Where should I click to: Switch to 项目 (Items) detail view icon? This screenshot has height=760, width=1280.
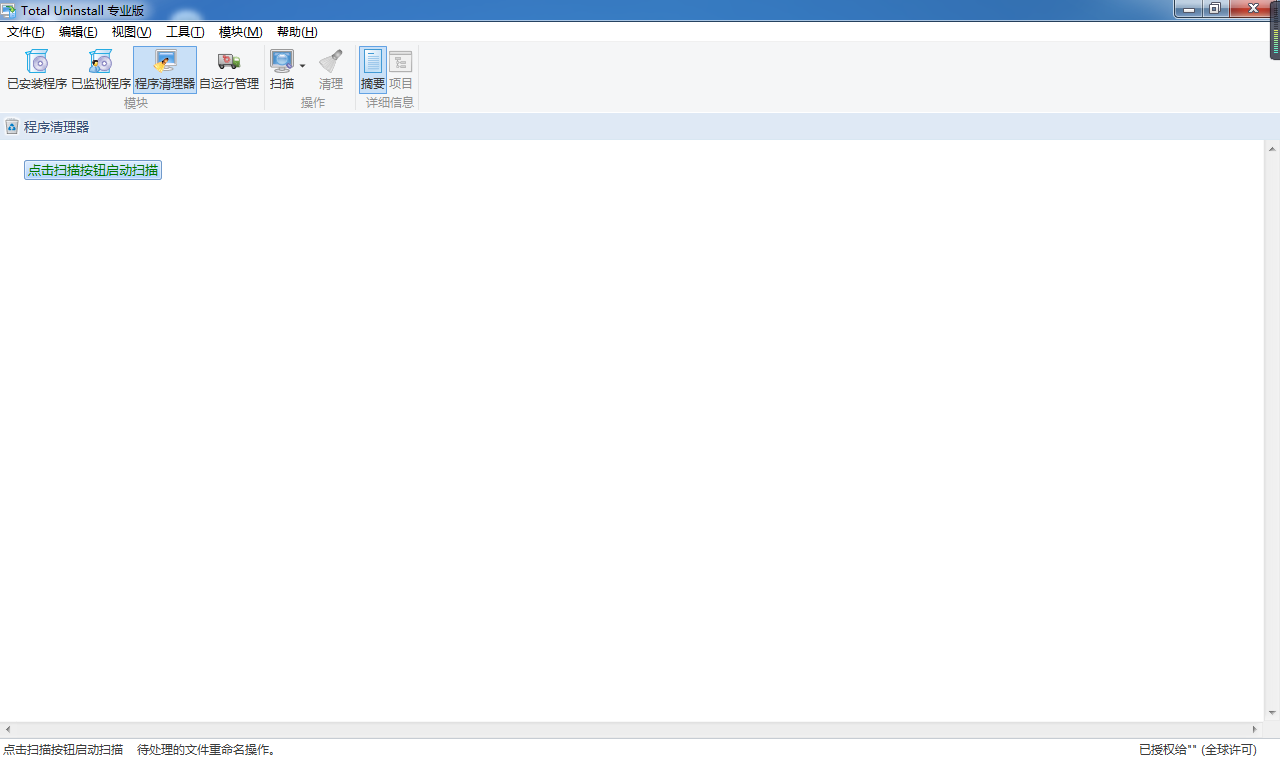click(400, 70)
